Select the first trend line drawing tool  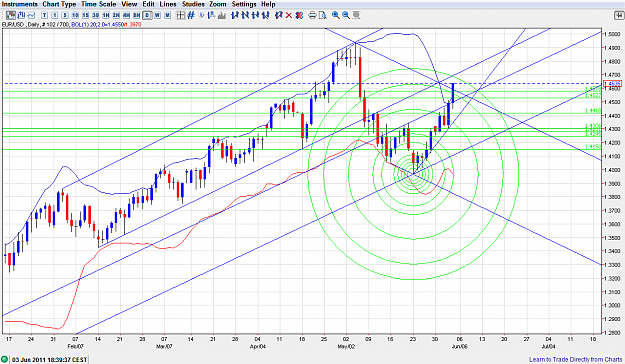point(235,15)
